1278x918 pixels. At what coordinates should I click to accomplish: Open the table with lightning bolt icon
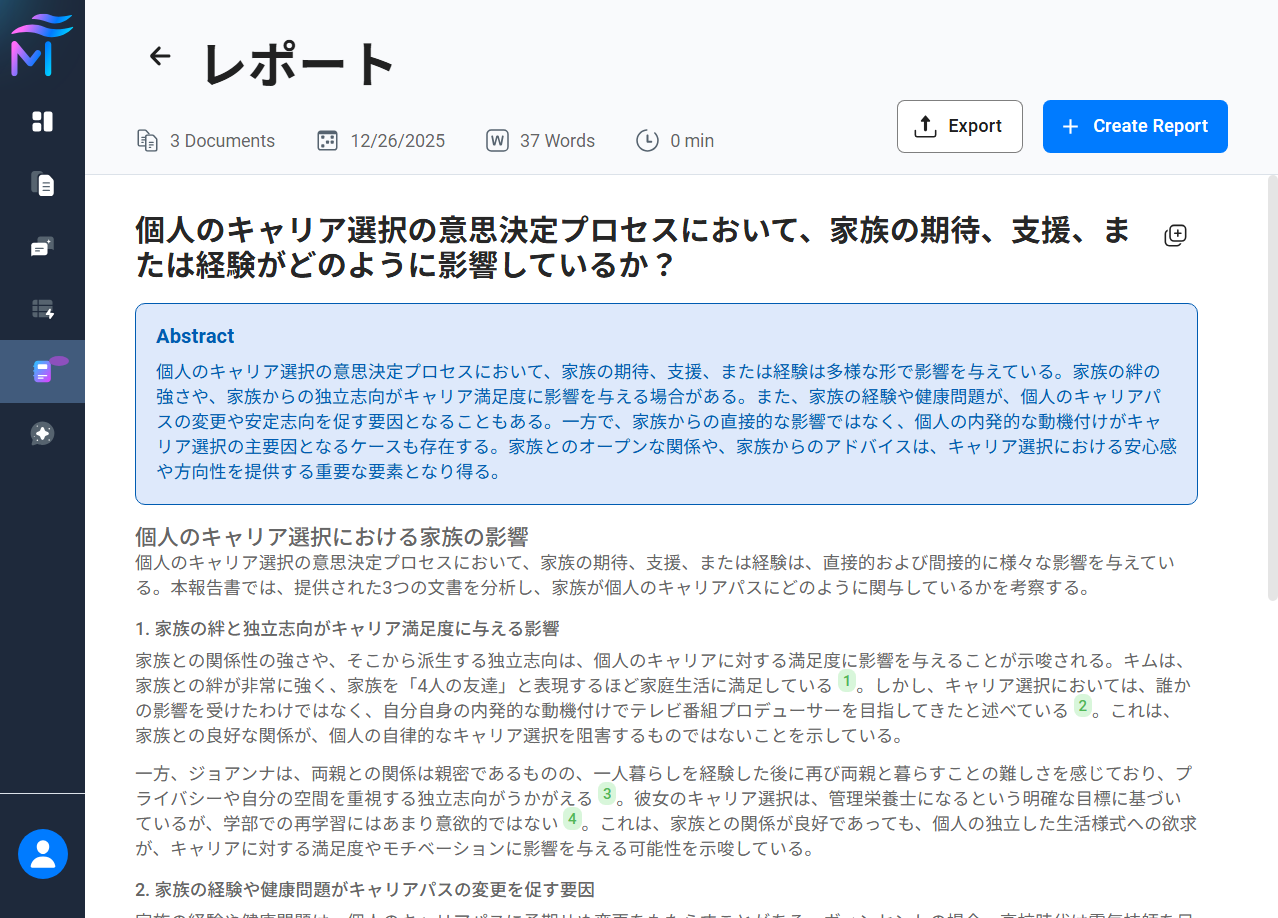click(x=42, y=310)
